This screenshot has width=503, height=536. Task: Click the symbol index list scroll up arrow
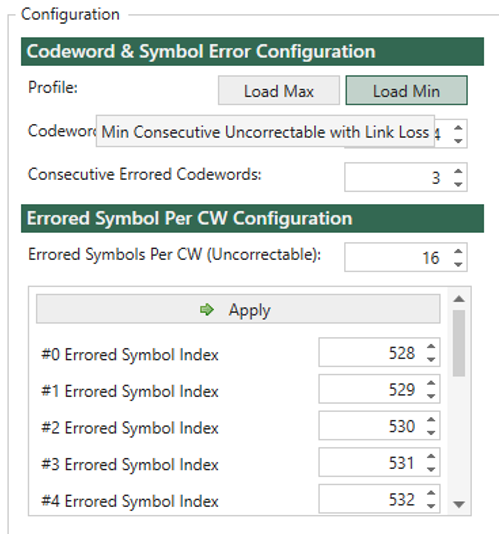click(x=459, y=299)
